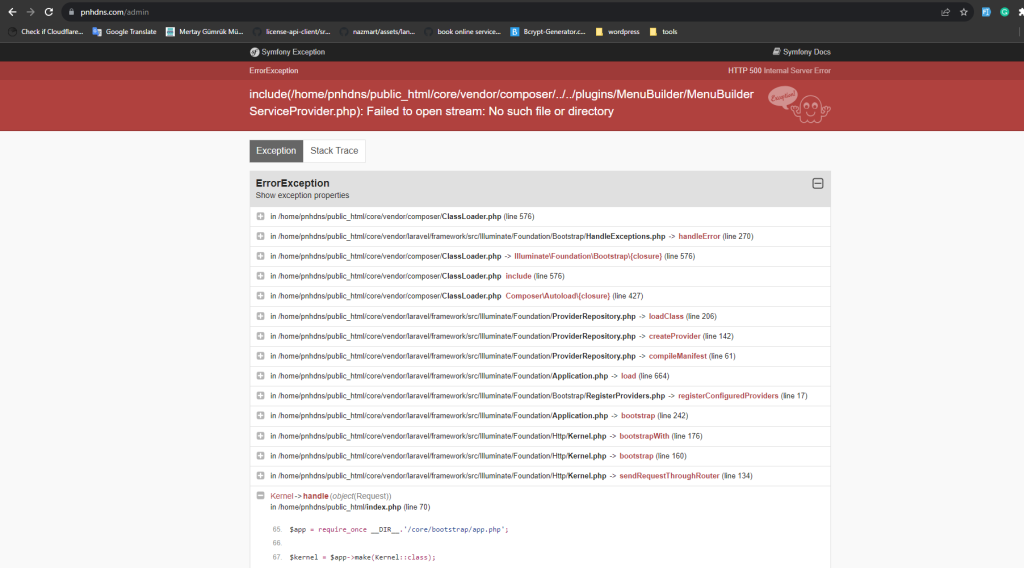Click the include() failed to open stream message
Screen dimensions: 1024x568
click(502, 103)
